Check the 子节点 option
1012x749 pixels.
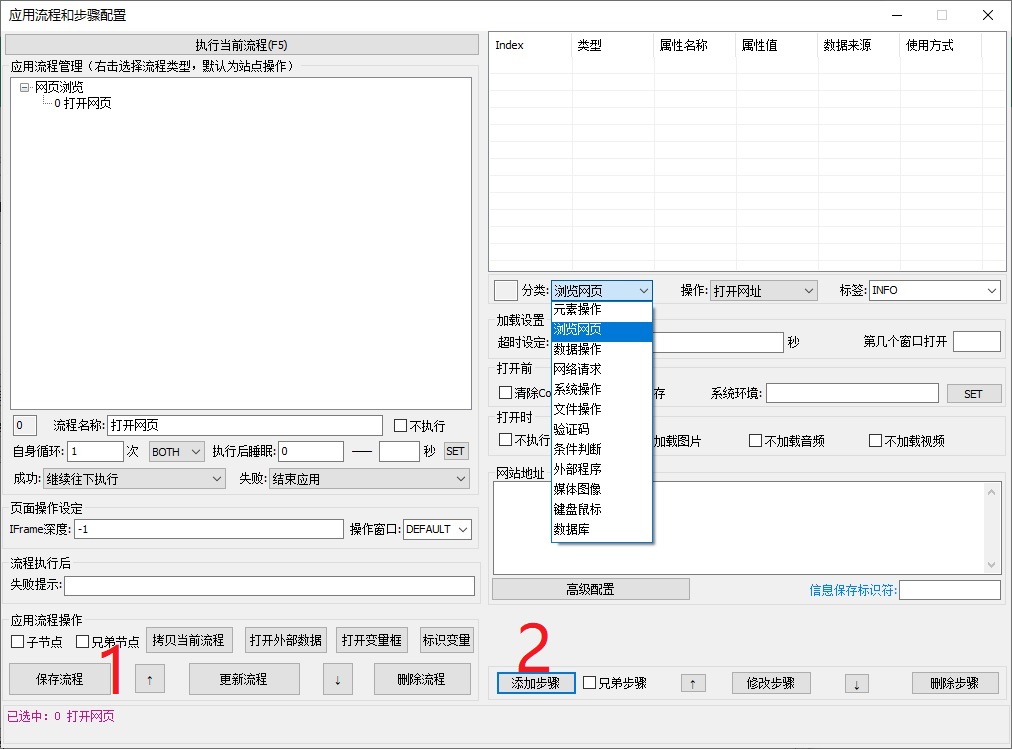(x=17, y=643)
